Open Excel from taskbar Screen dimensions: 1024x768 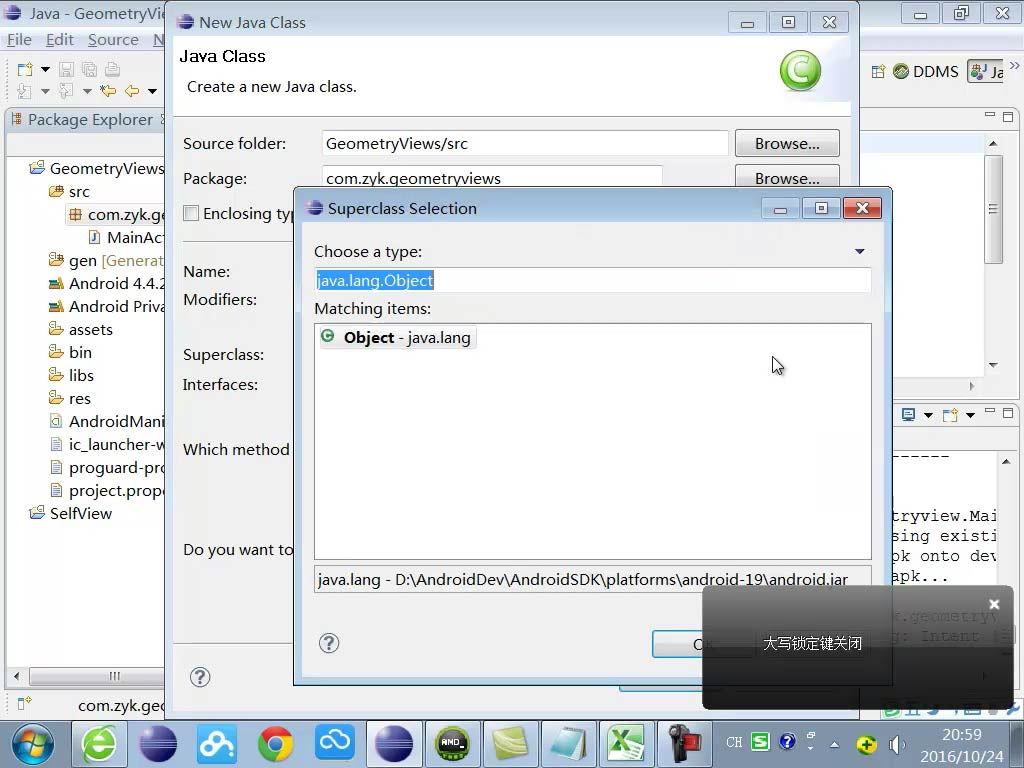click(626, 744)
